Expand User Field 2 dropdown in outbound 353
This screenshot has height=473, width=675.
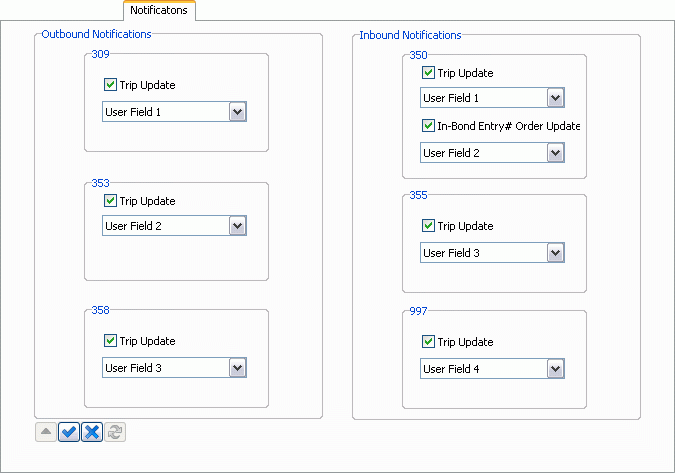[x=238, y=226]
